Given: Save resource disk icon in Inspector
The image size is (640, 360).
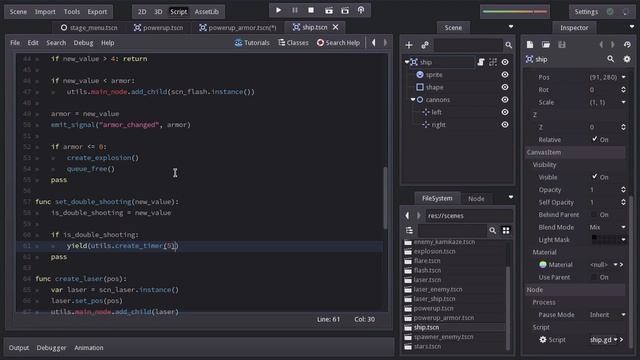Looking at the screenshot, I should click(x=562, y=44).
